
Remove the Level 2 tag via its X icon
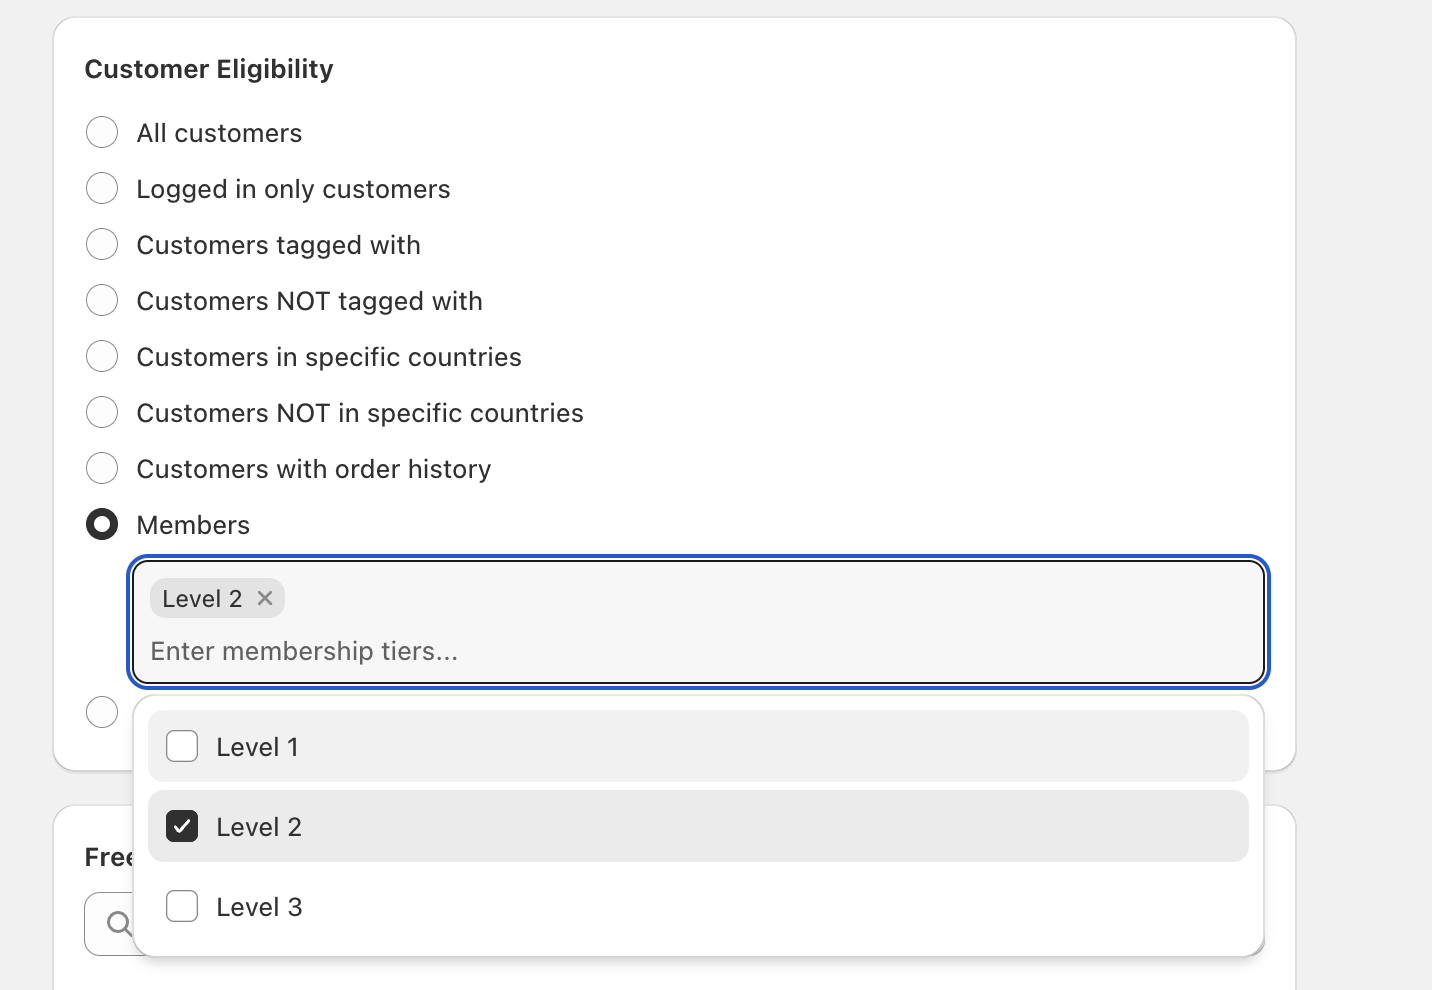tap(265, 598)
